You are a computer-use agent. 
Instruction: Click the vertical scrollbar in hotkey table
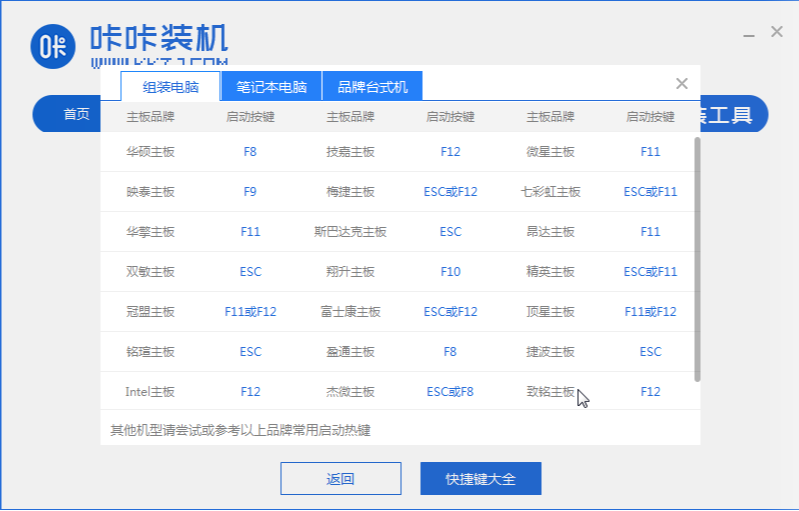pyautogui.click(x=697, y=258)
